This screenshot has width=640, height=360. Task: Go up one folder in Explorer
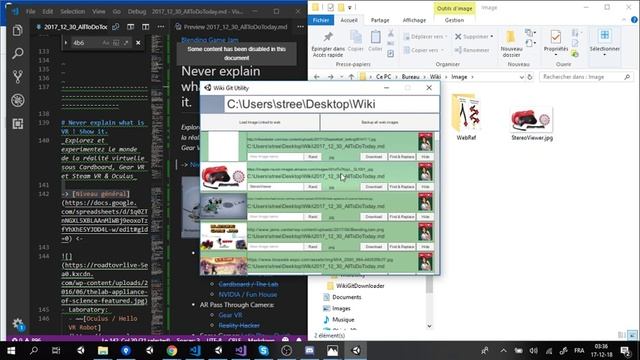pyautogui.click(x=351, y=77)
